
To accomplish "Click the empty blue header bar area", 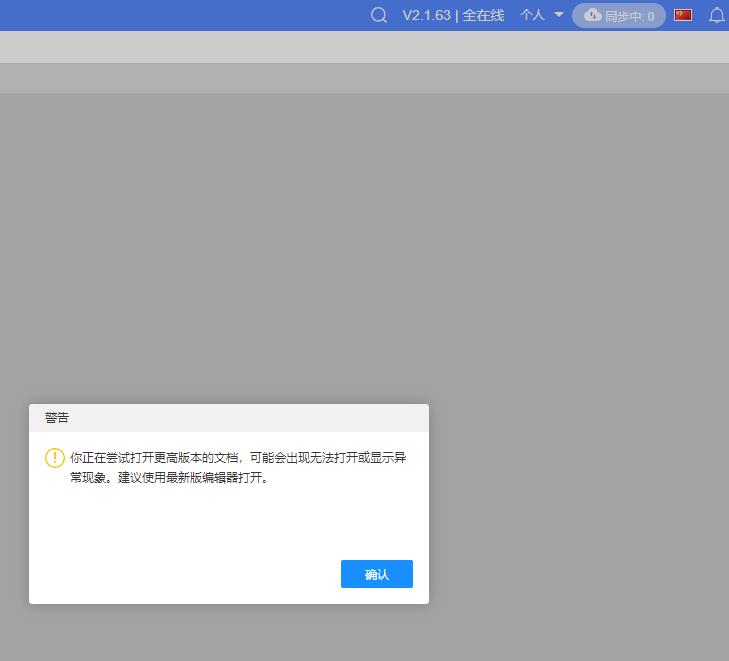I will [180, 15].
